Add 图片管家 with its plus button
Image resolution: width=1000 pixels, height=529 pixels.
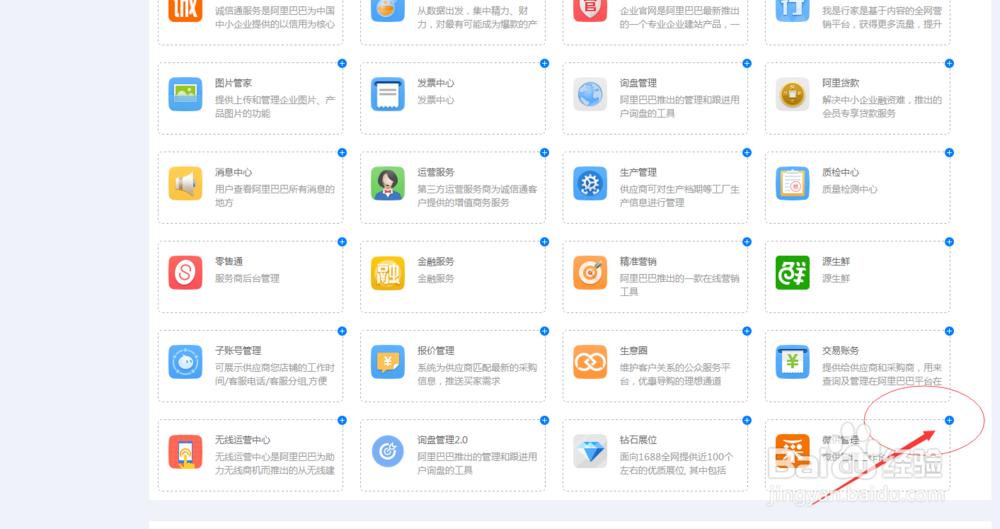click(x=342, y=63)
